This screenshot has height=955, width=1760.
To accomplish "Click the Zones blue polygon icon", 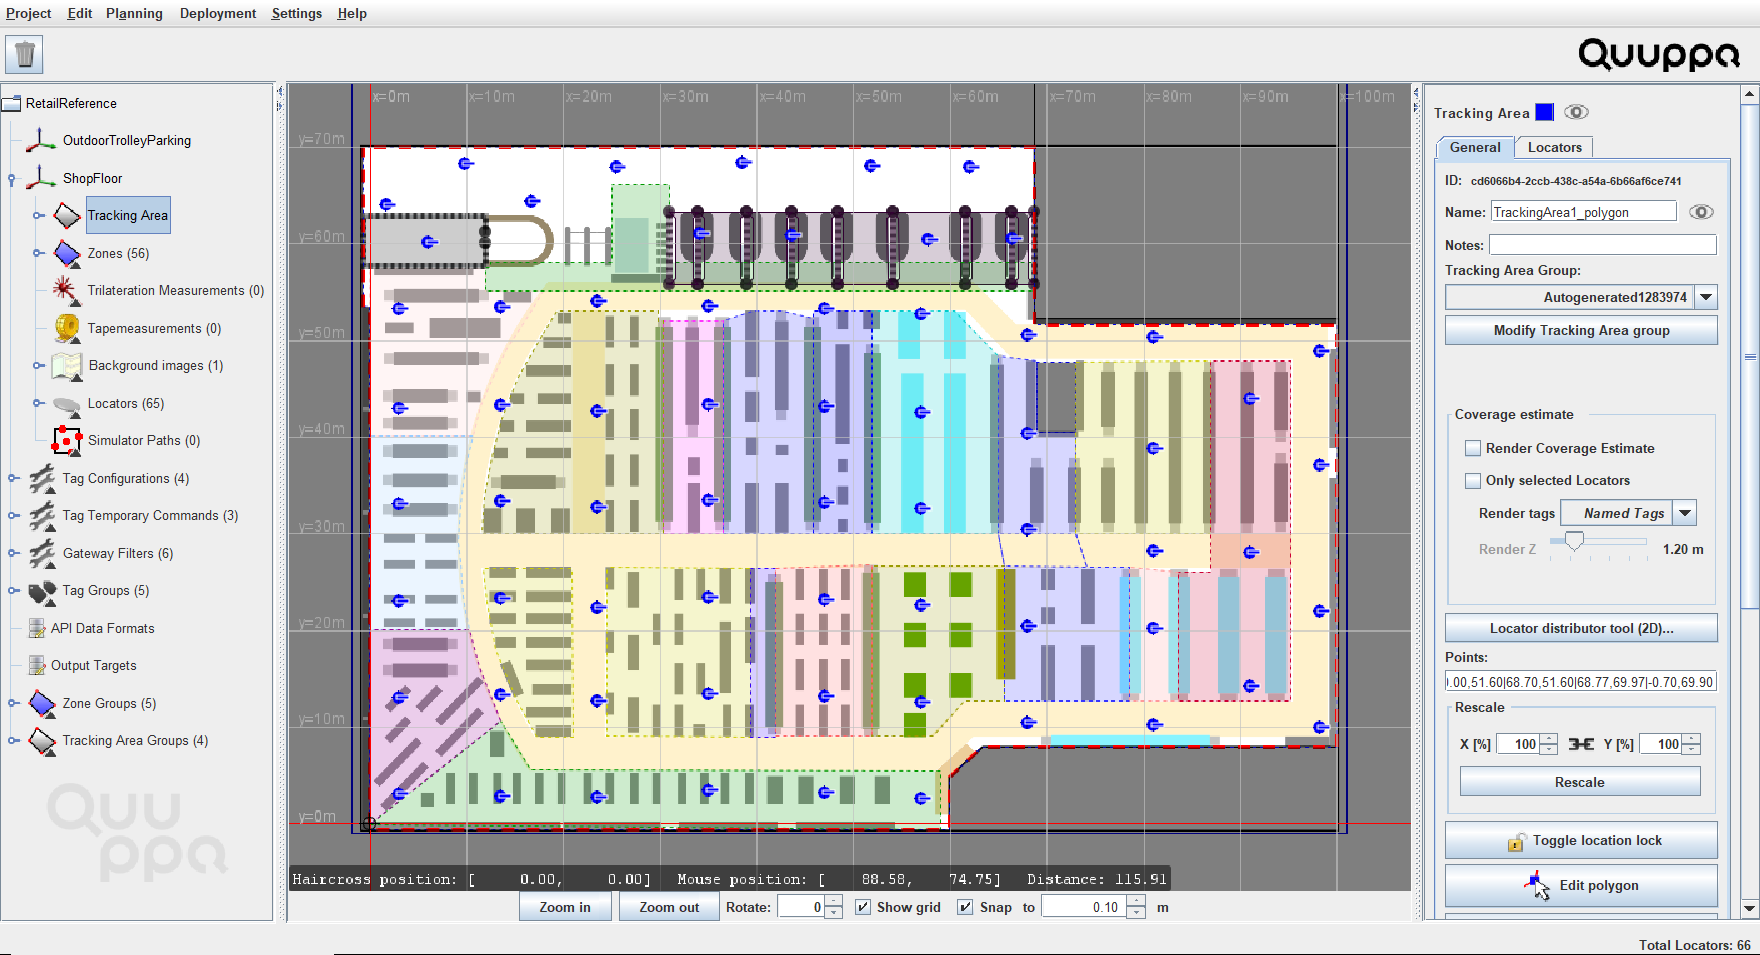I will pos(67,253).
